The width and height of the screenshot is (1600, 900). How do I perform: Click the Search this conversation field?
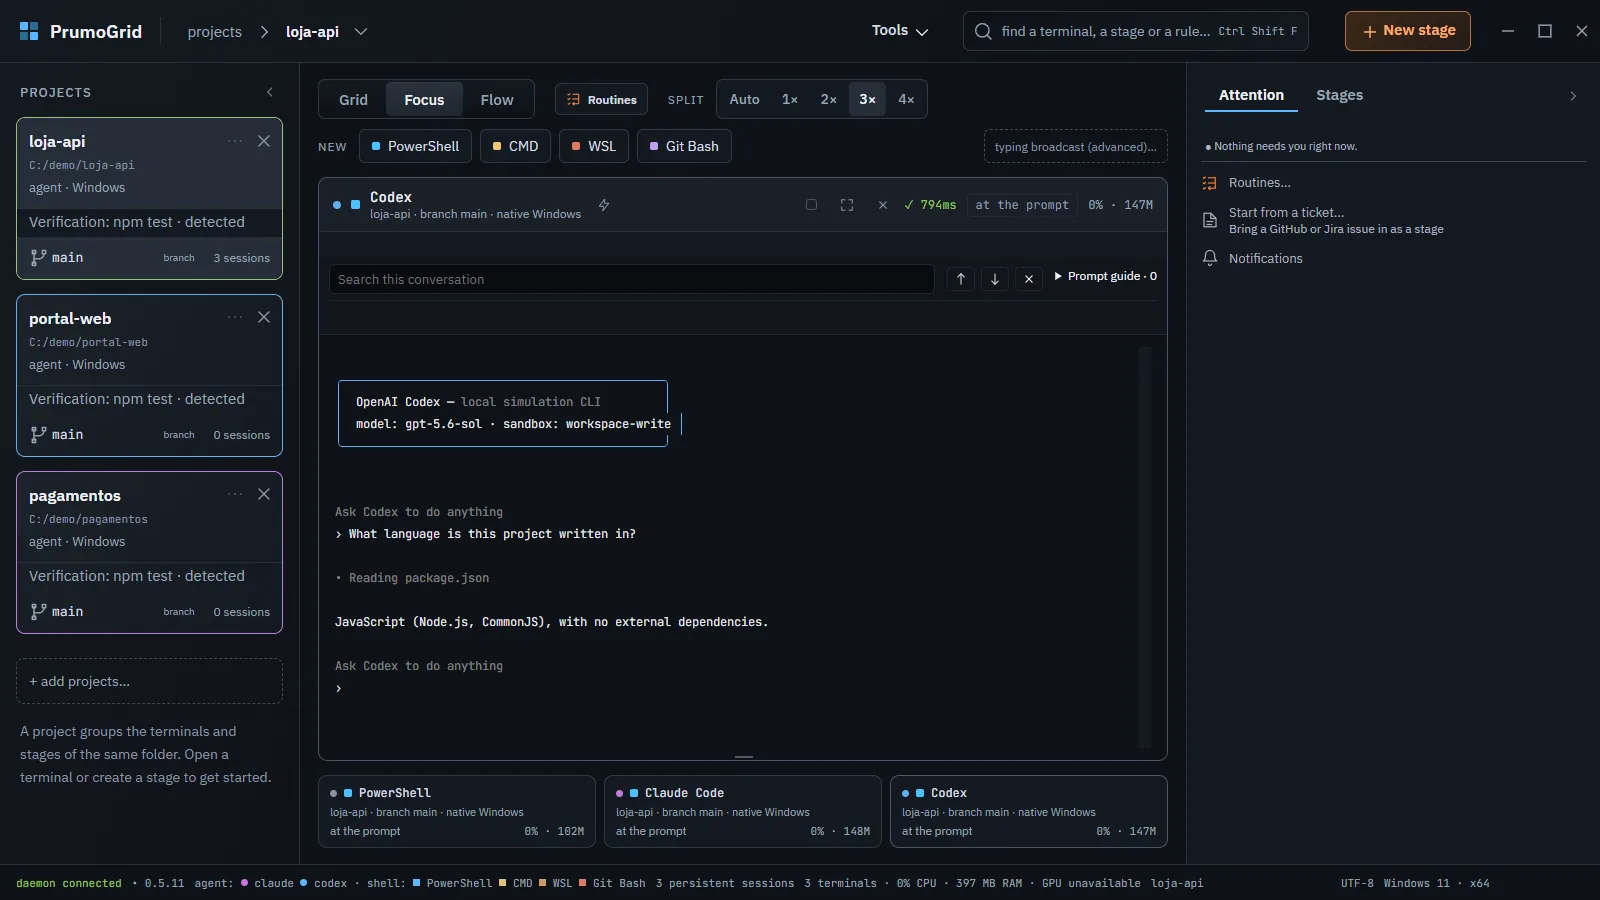coord(631,279)
